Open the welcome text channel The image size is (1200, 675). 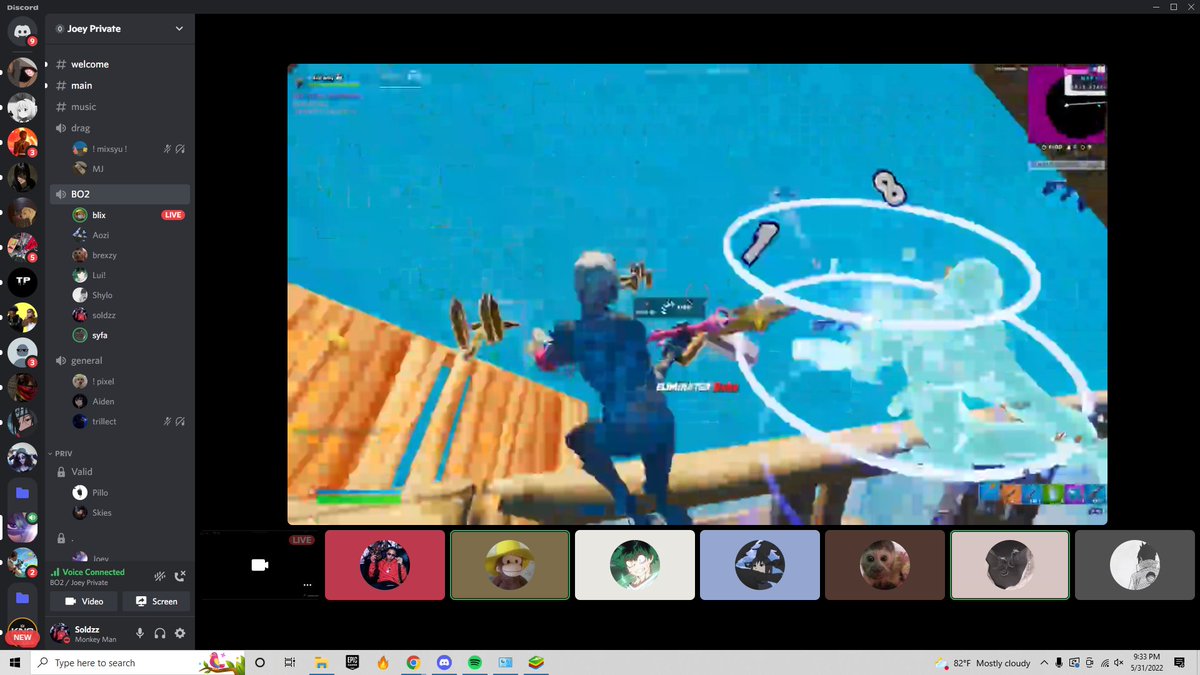[x=120, y=64]
